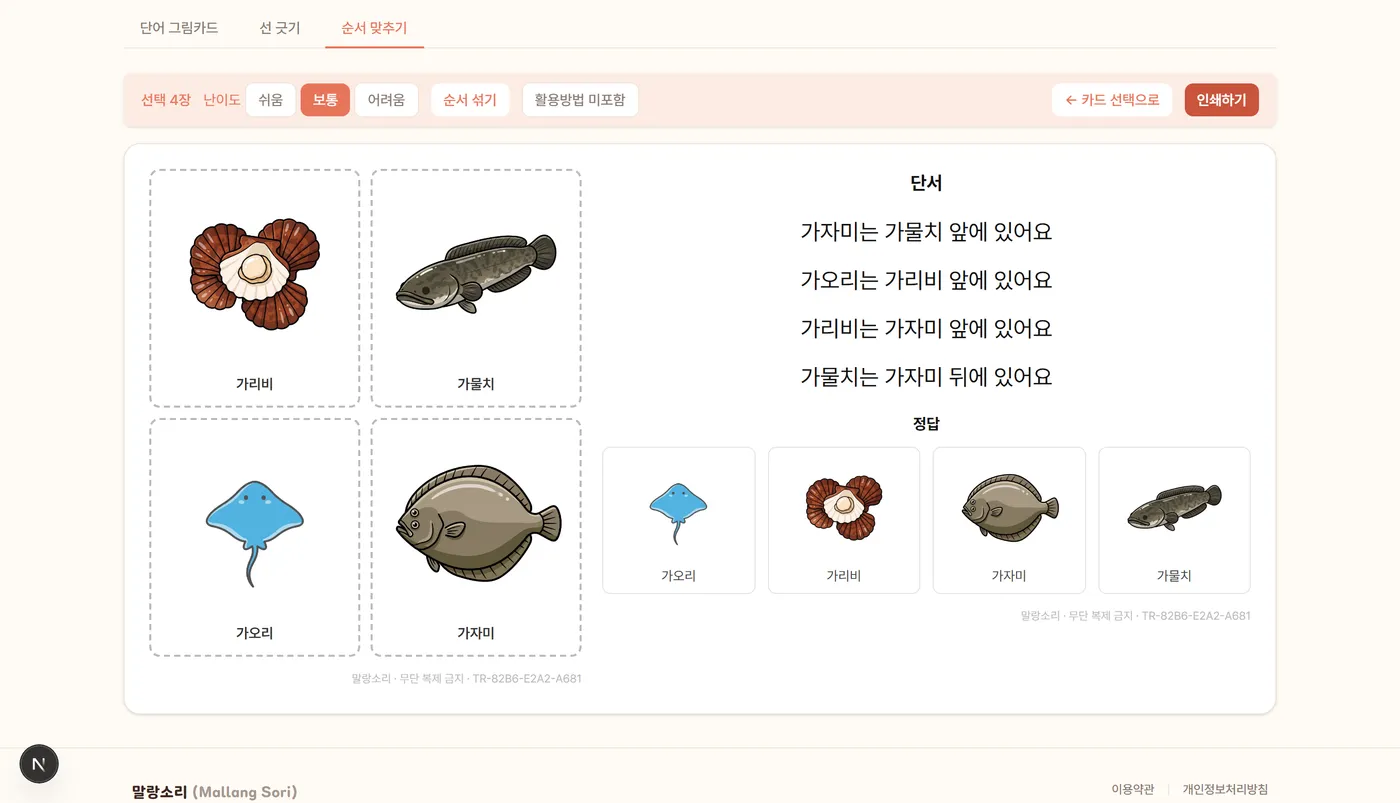Select the 가오리 answer card under 정답
Viewport: 1400px width, 803px height.
click(x=679, y=520)
